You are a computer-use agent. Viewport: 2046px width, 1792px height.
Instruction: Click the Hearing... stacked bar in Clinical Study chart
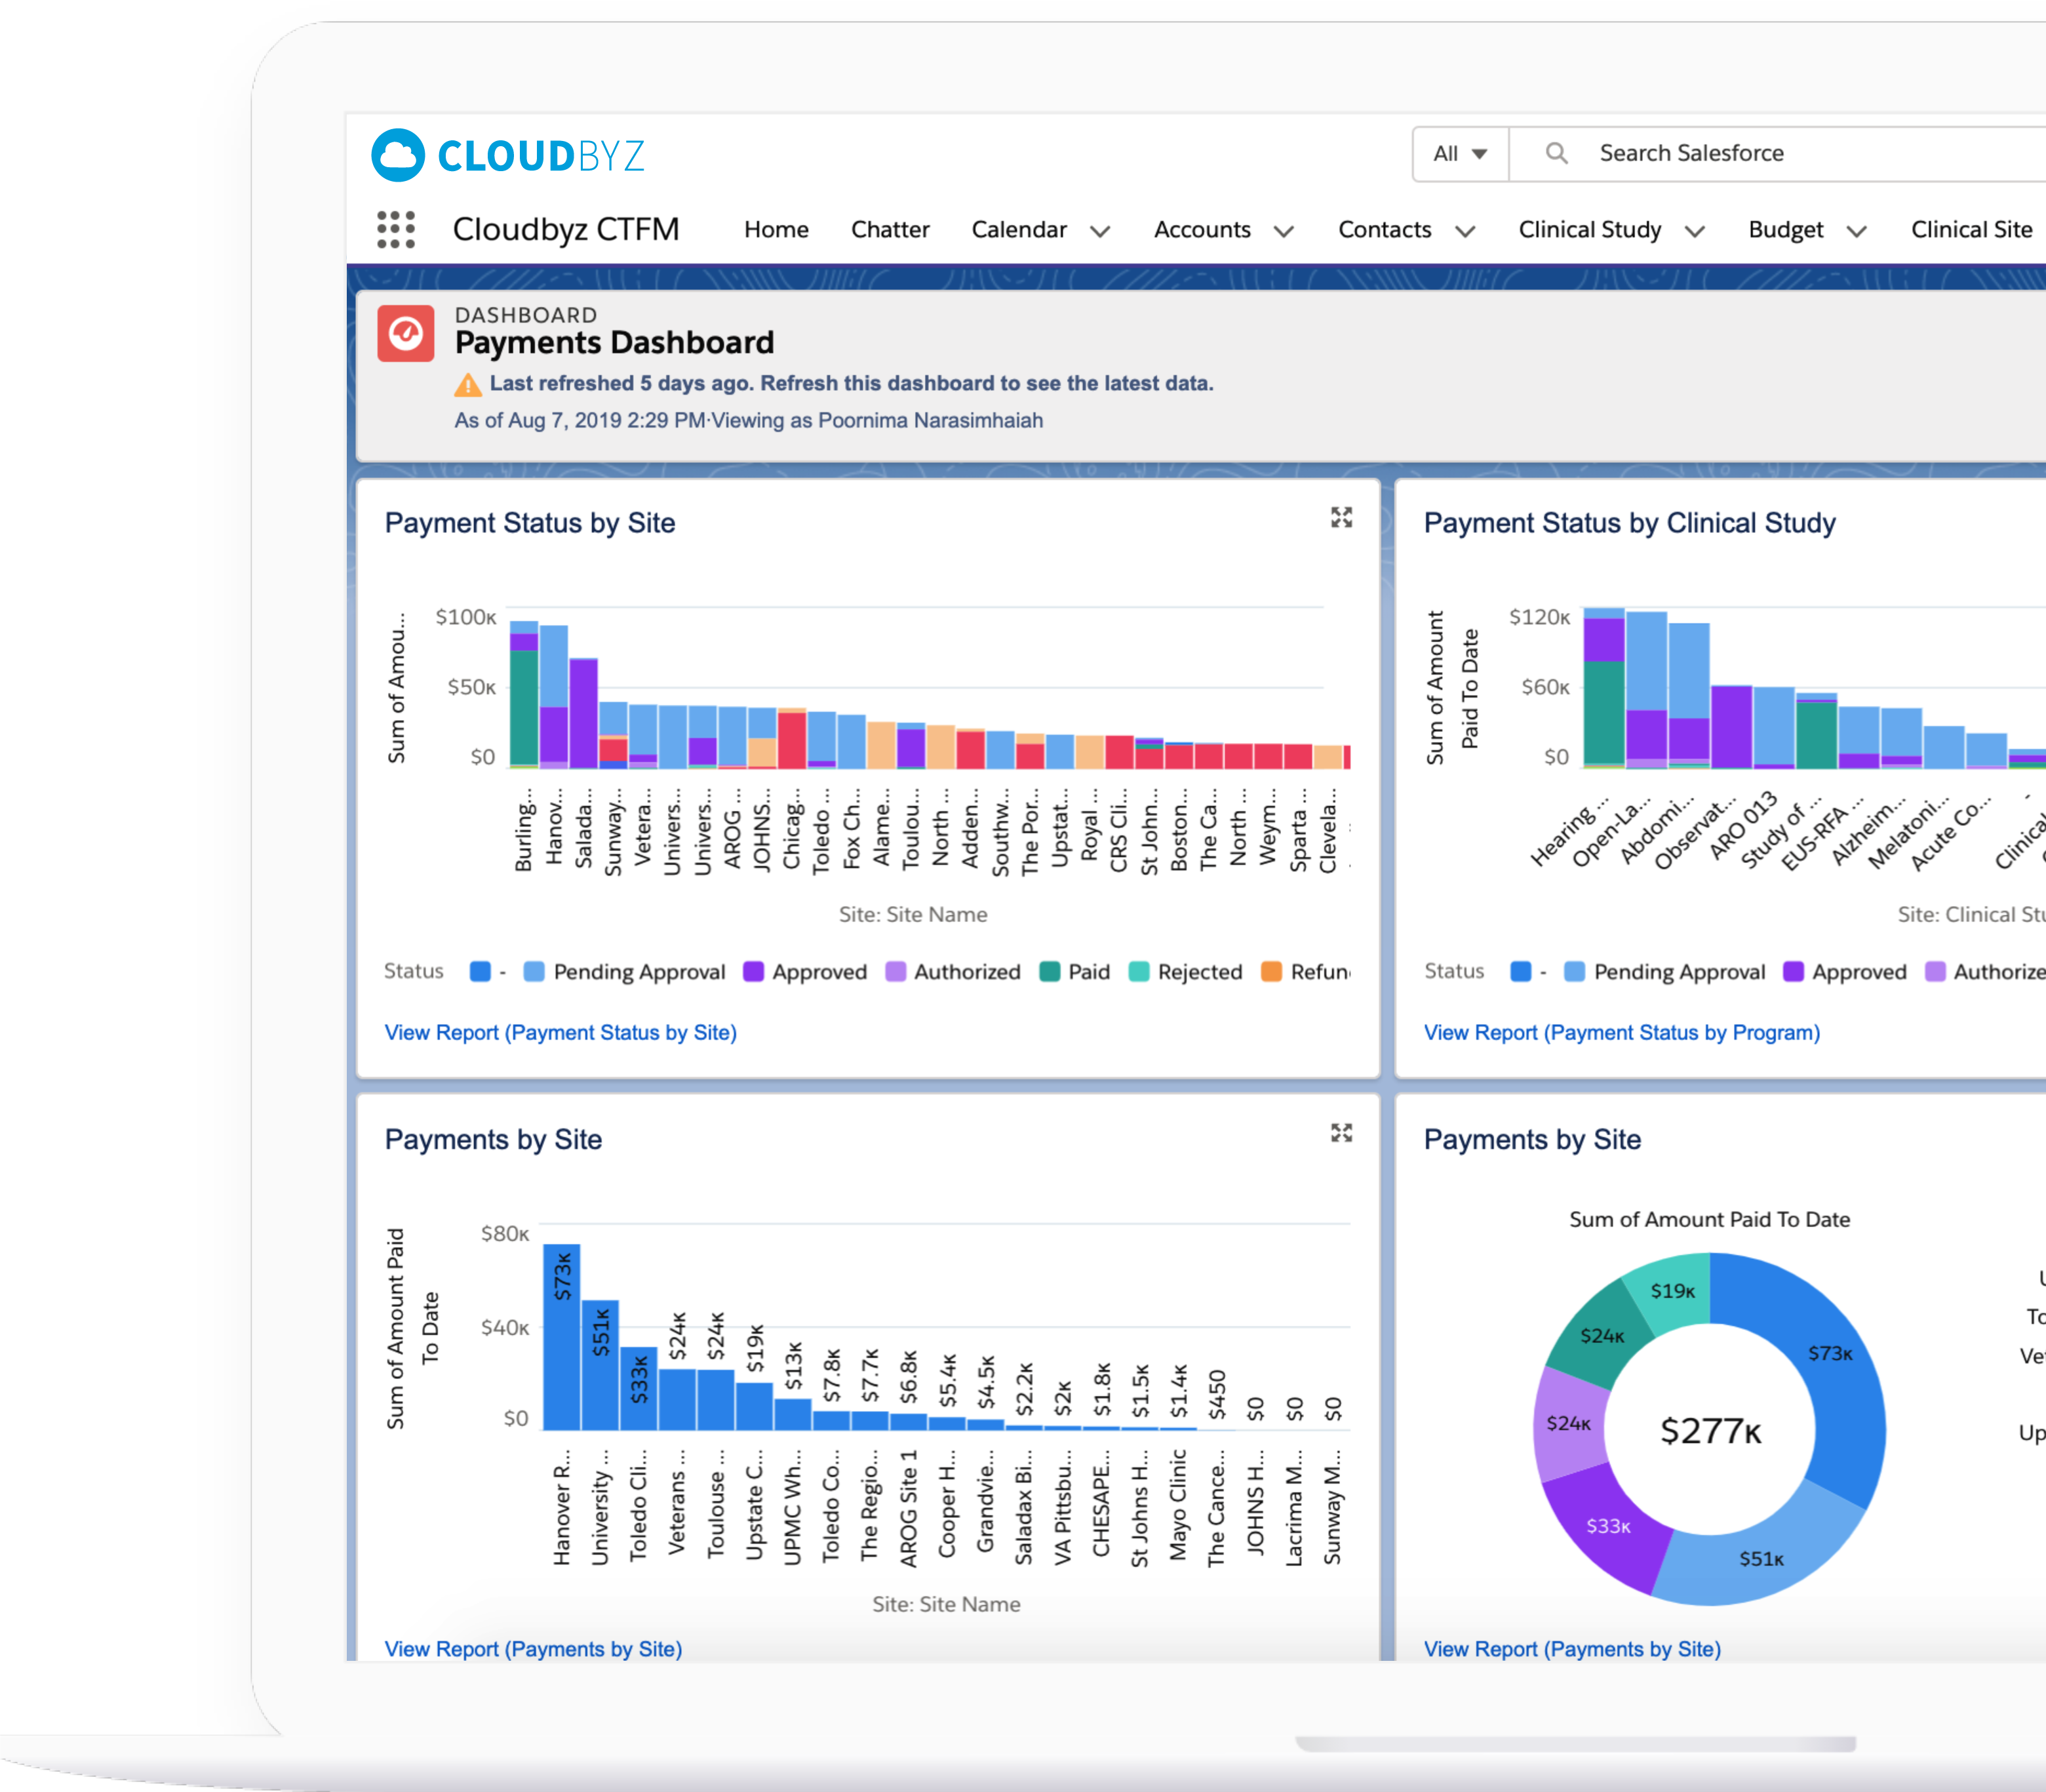[x=1604, y=688]
